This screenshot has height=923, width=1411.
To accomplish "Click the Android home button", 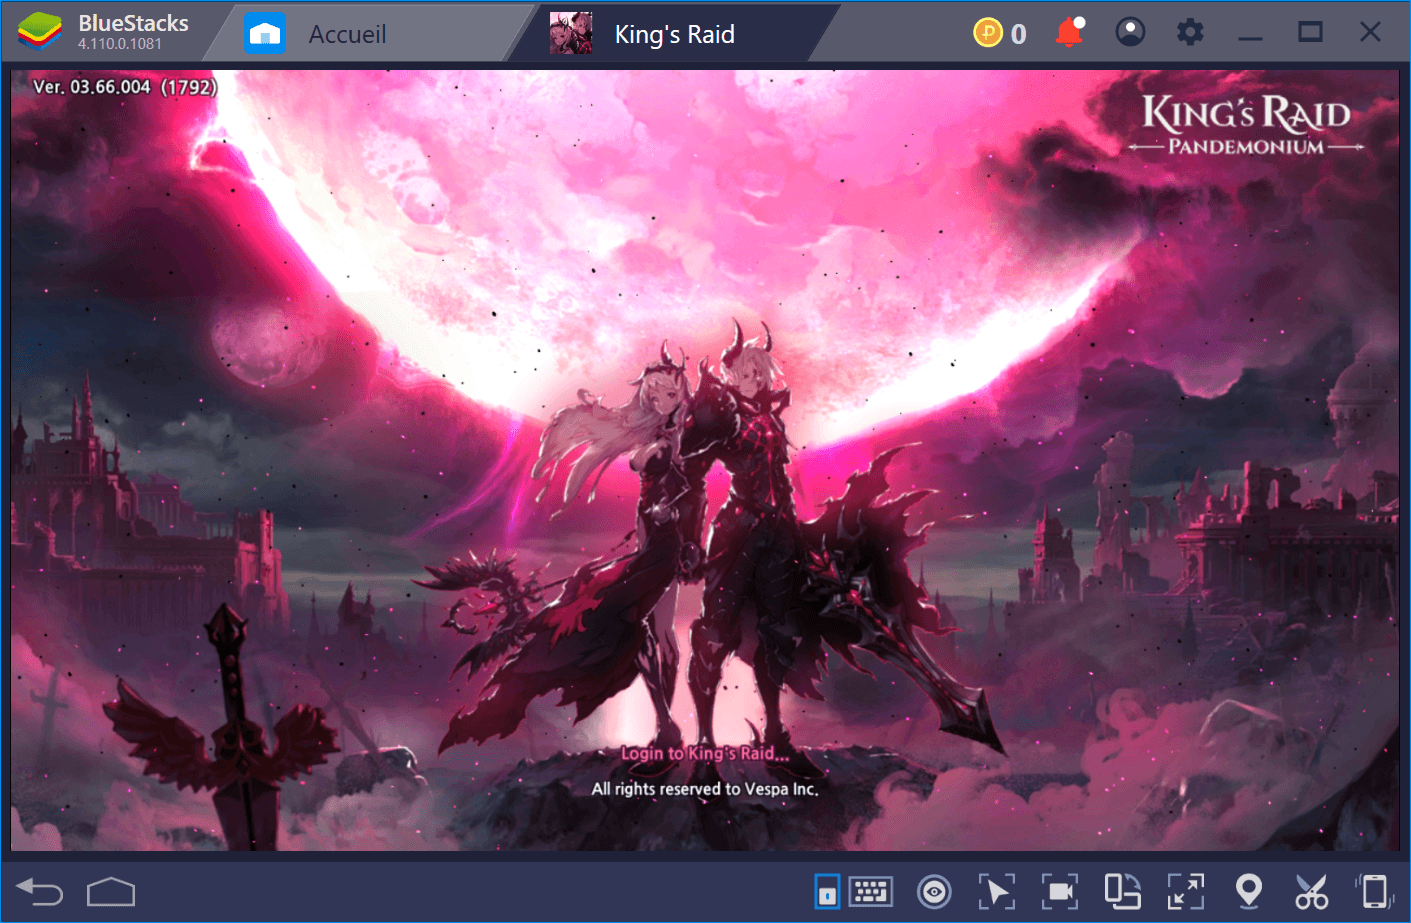I will point(111,891).
